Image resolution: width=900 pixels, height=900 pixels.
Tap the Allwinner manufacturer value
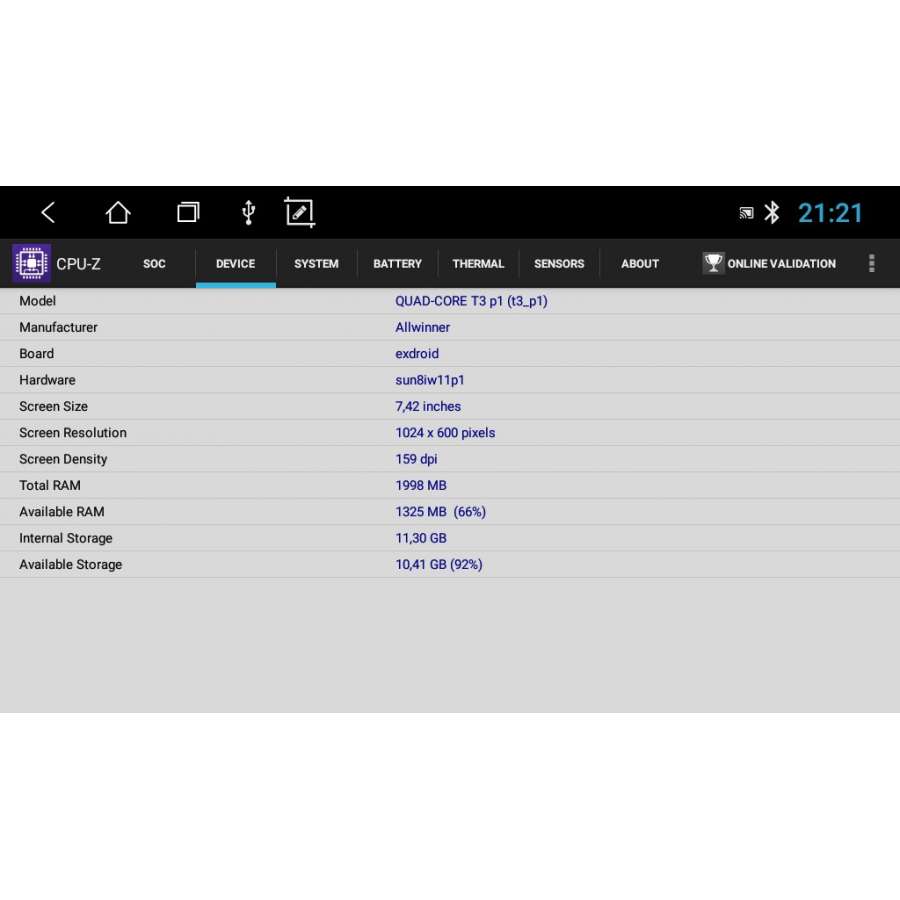coord(422,327)
